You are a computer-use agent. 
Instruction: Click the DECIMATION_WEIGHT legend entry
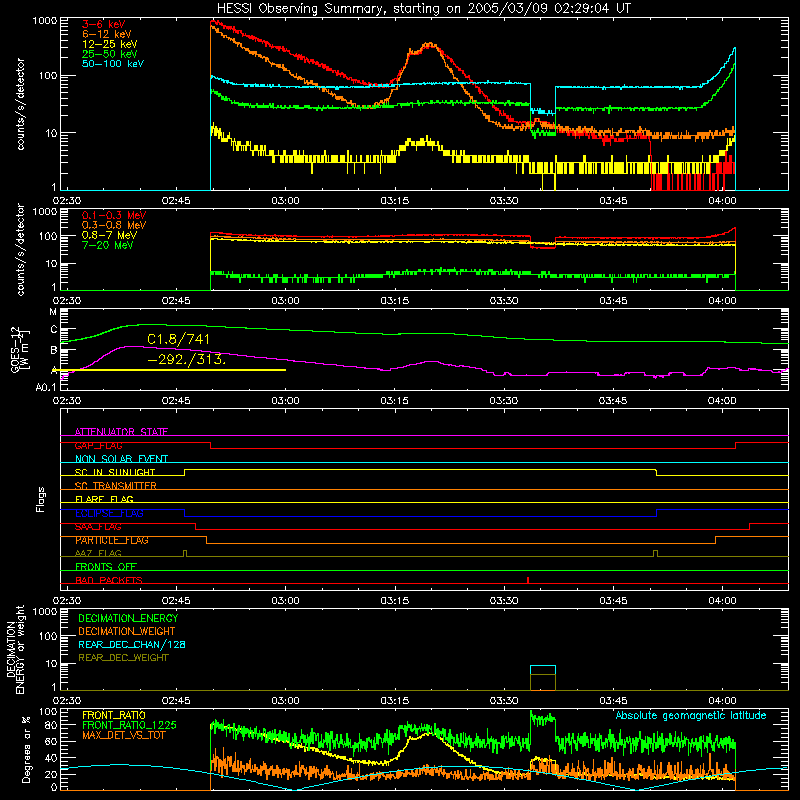tap(127, 631)
